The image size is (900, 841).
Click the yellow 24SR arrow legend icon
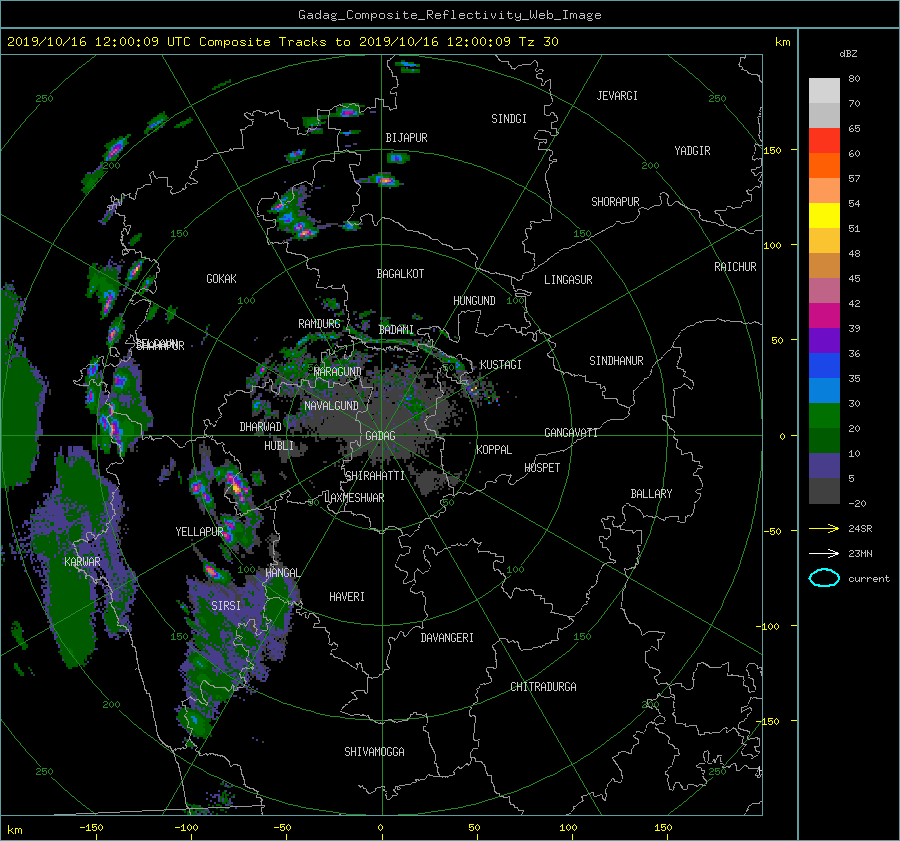(x=824, y=528)
